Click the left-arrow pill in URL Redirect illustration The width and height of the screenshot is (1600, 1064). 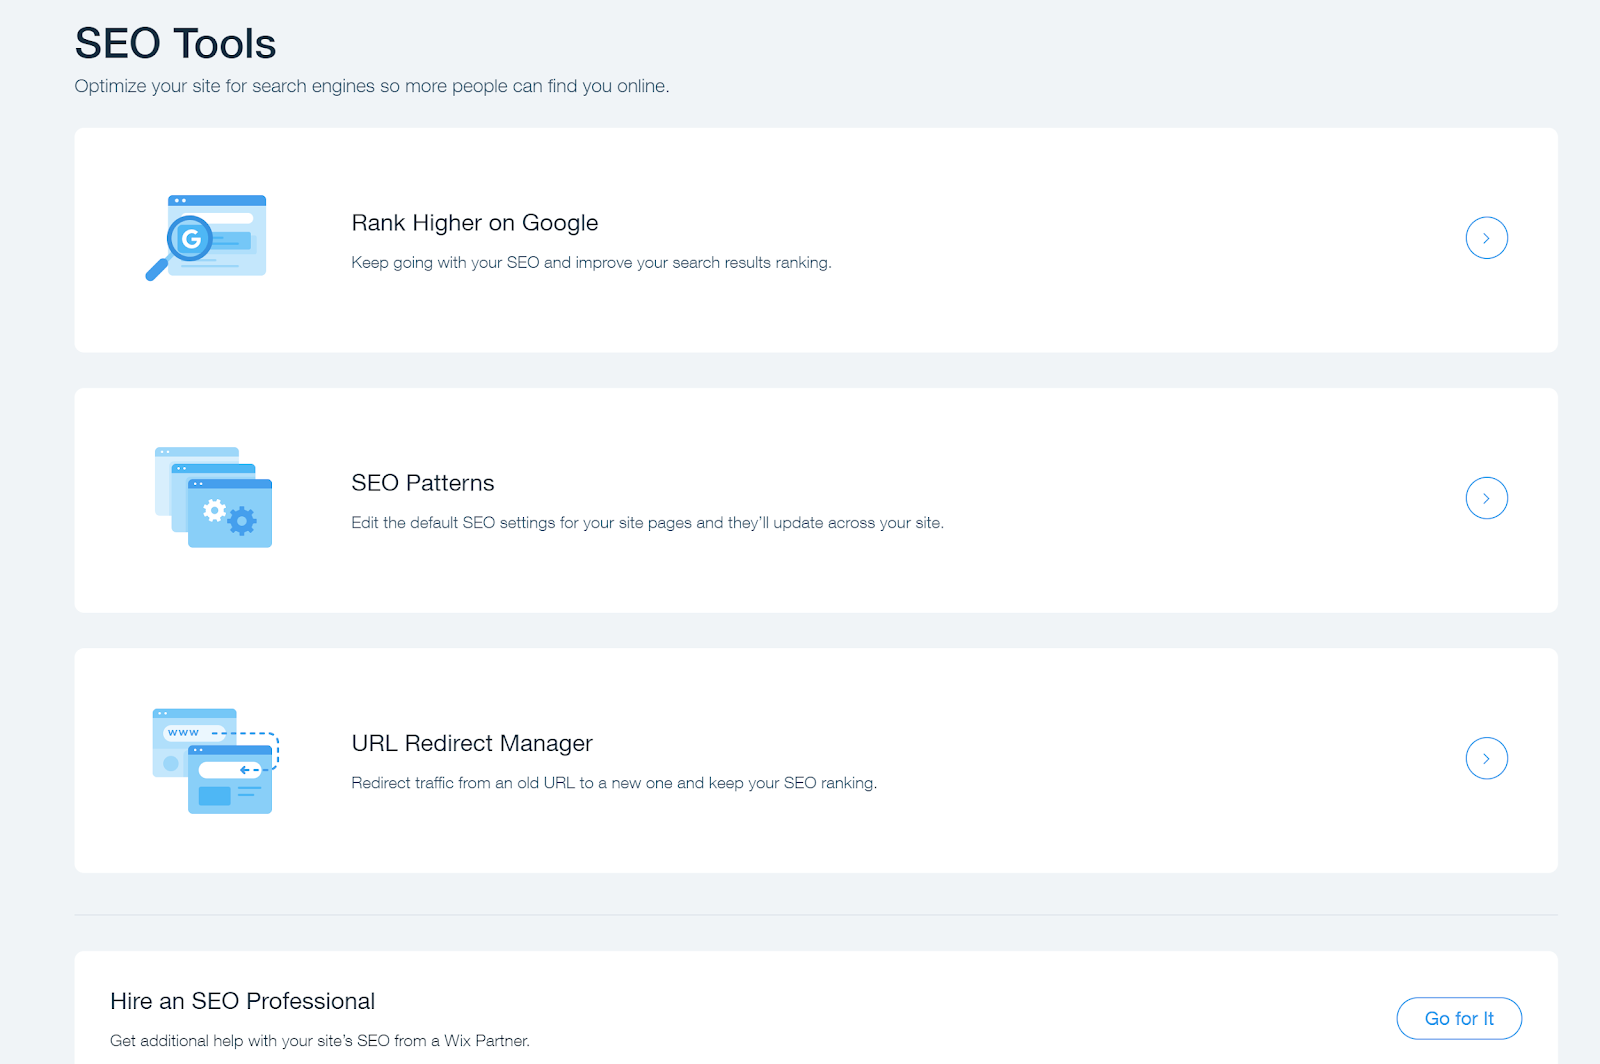pos(230,770)
